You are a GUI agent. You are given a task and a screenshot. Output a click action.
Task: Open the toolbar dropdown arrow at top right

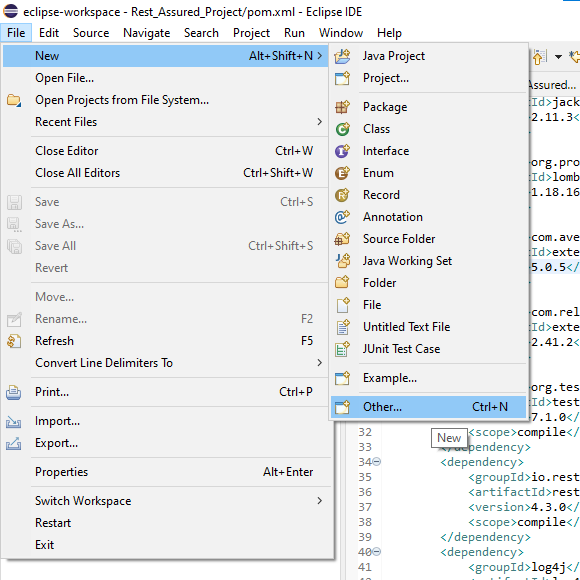(558, 57)
